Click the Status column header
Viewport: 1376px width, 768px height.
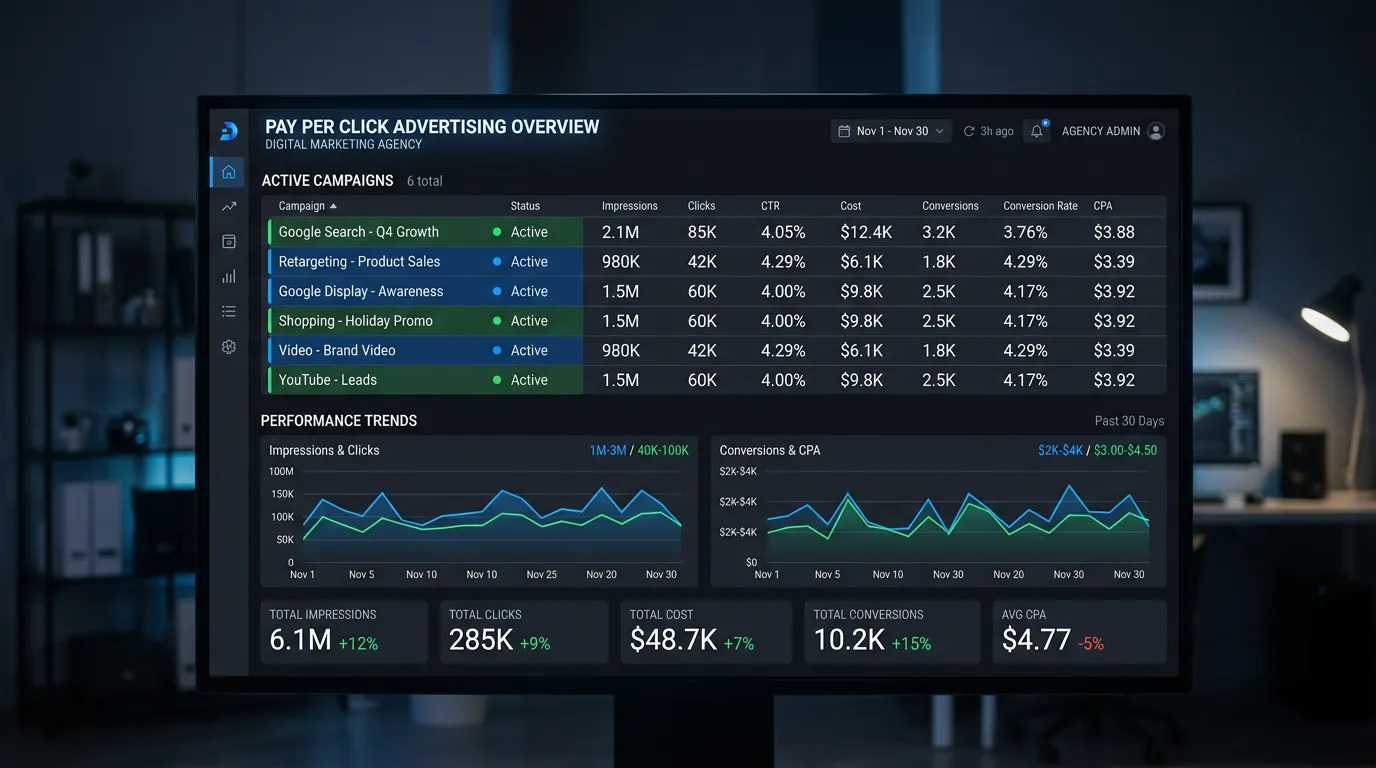coord(525,206)
